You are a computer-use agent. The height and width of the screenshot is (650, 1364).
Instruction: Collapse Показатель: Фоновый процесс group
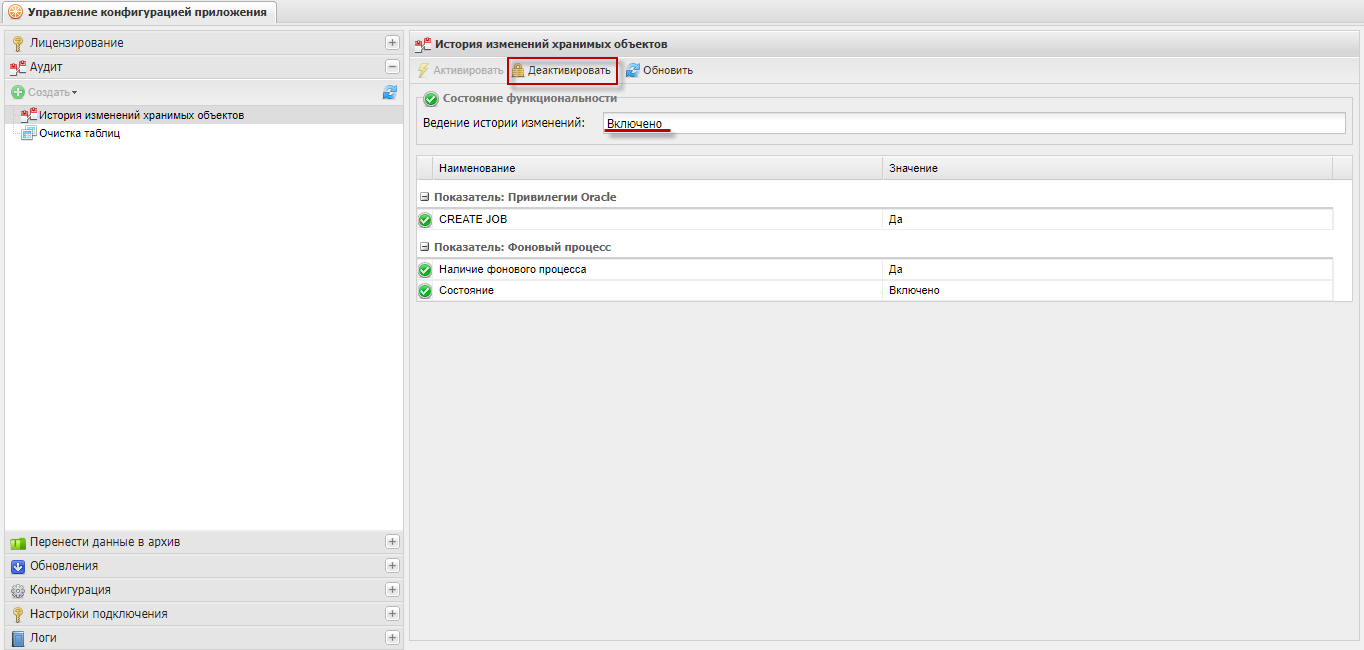point(425,247)
